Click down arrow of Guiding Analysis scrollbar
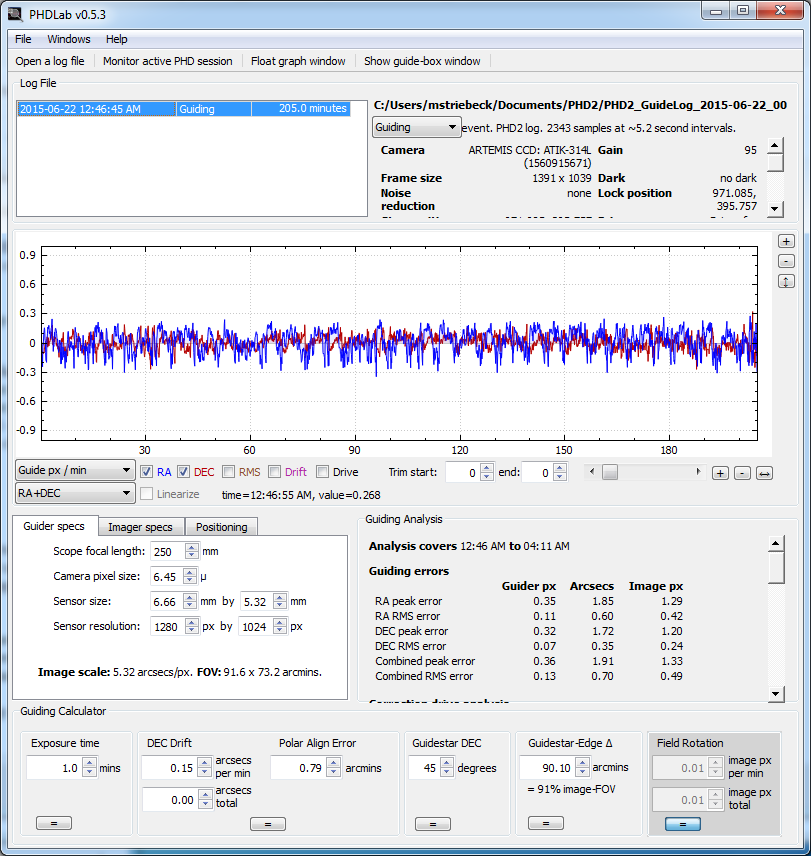The width and height of the screenshot is (811, 856). [x=776, y=694]
